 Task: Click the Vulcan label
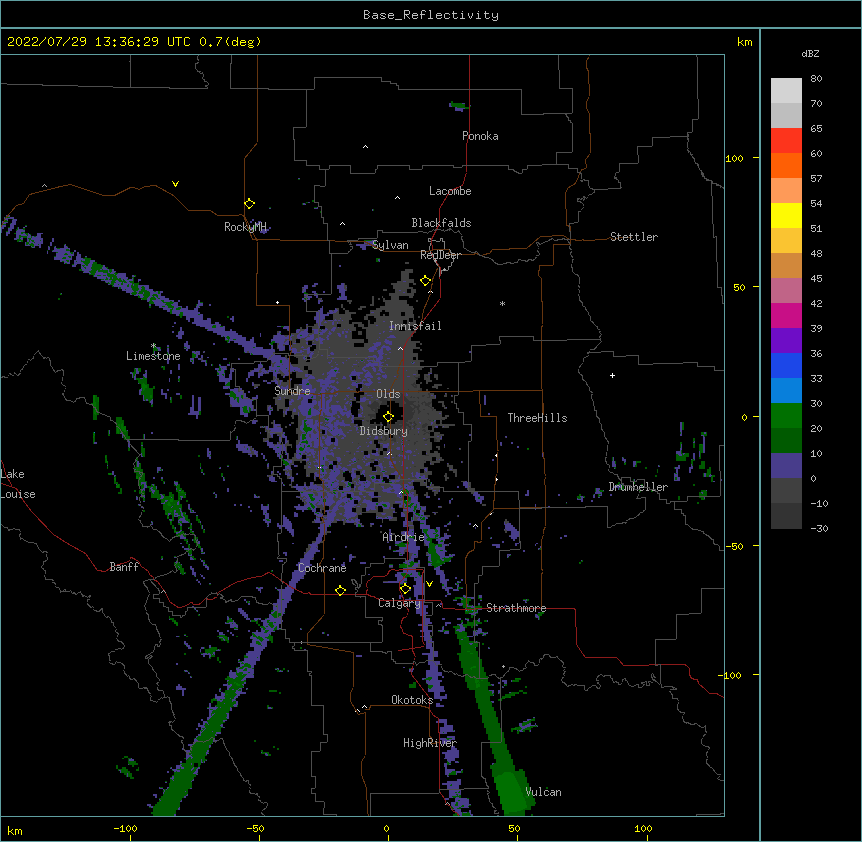coord(543,792)
